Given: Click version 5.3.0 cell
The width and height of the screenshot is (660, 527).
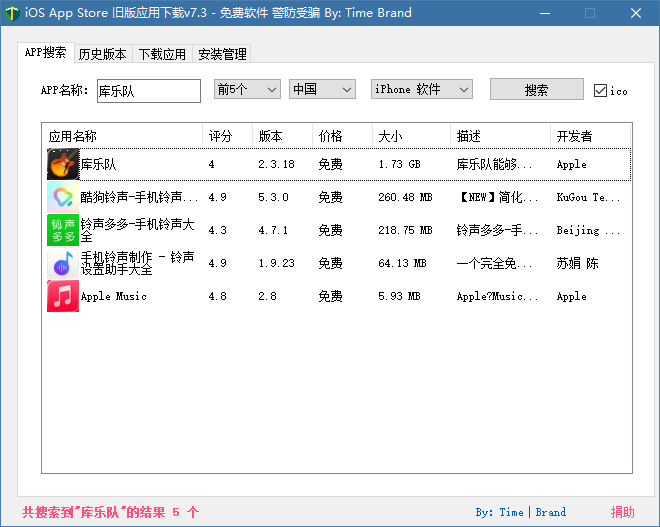Looking at the screenshot, I should 273,197.
